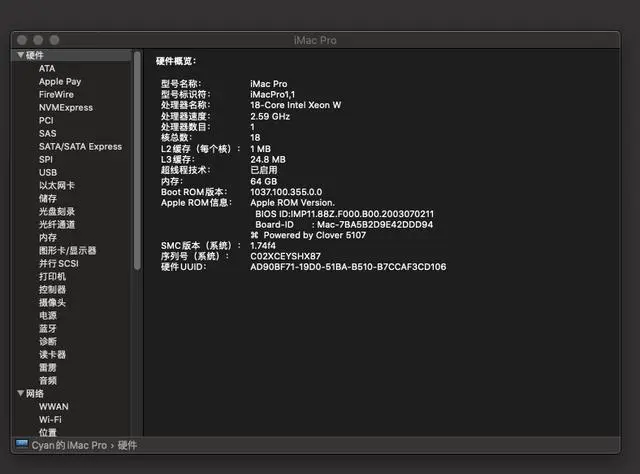This screenshot has width=640, height=474.
Task: Open the 读卡器 entry
Action: [52, 354]
